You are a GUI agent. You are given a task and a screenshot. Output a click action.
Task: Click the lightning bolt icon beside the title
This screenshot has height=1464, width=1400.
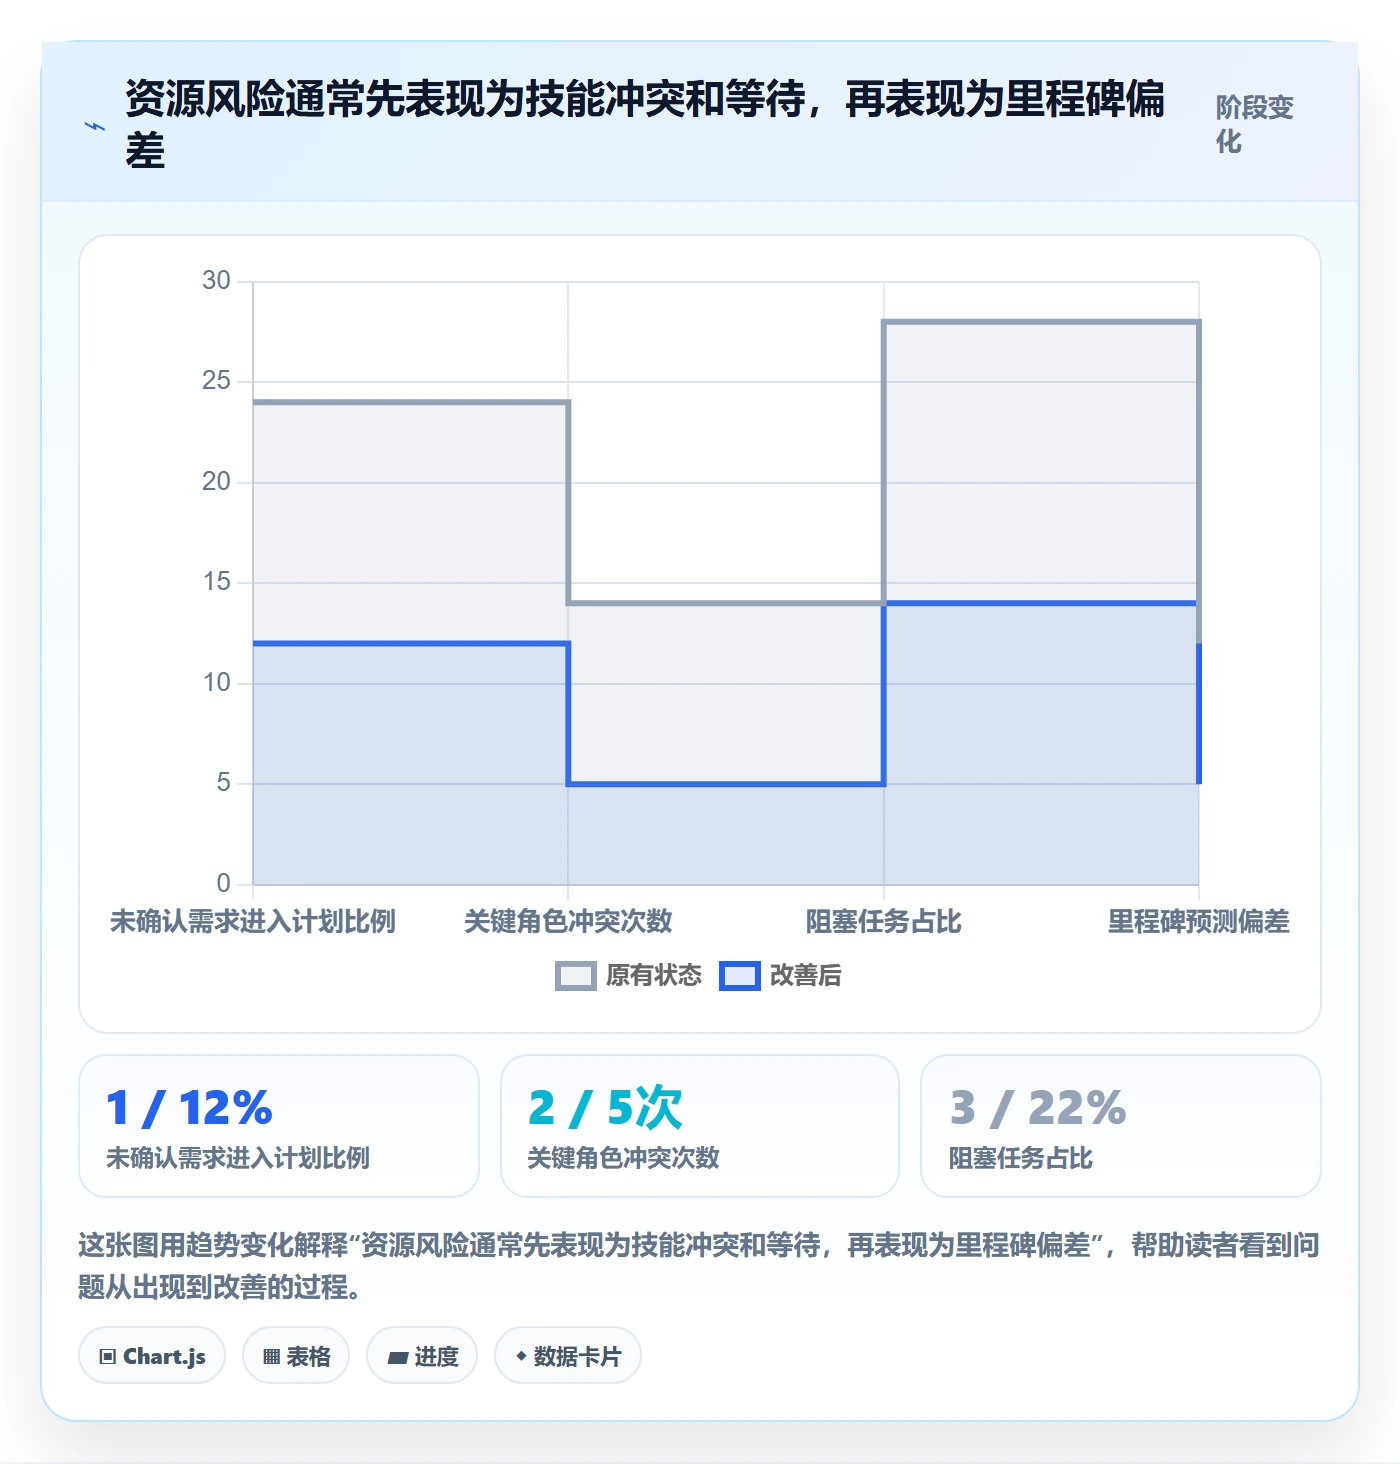(x=95, y=126)
